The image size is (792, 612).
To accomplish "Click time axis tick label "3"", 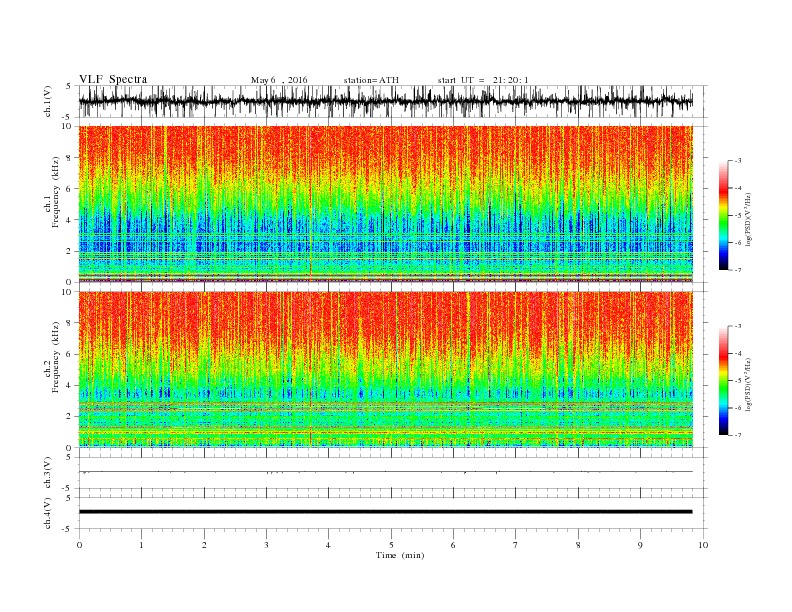I will (x=266, y=545).
